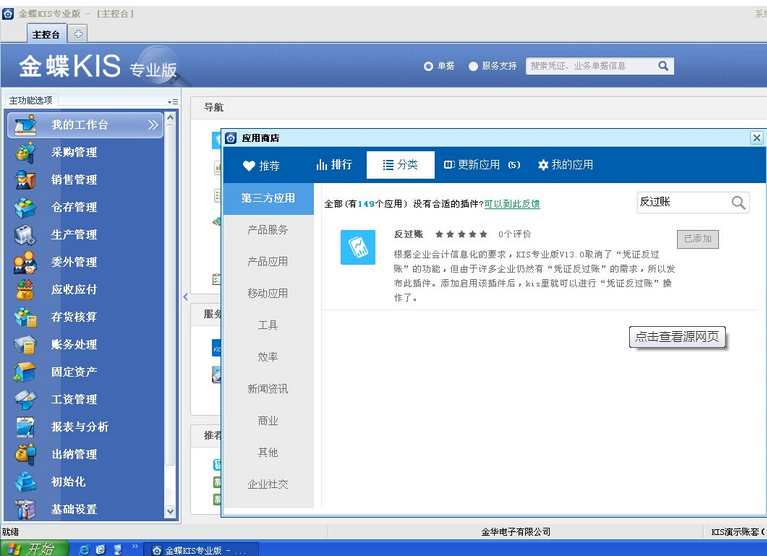
Task: Select 商业 category
Action: pos(268,421)
